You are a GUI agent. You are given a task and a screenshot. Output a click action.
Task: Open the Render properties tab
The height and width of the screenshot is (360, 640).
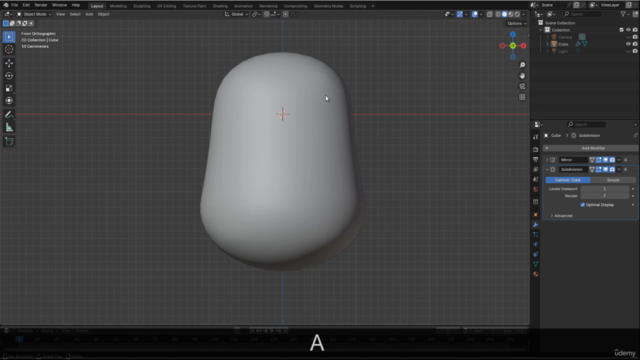[x=536, y=149]
